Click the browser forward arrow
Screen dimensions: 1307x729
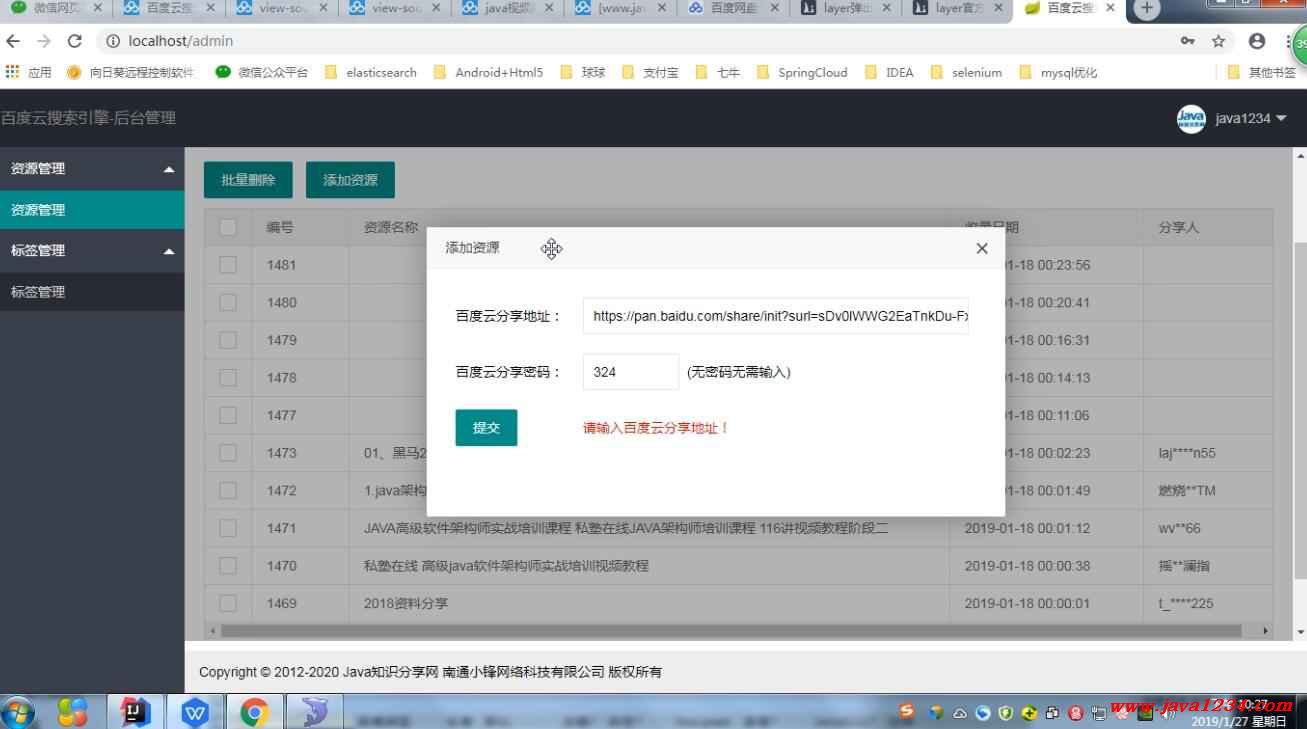click(x=44, y=41)
